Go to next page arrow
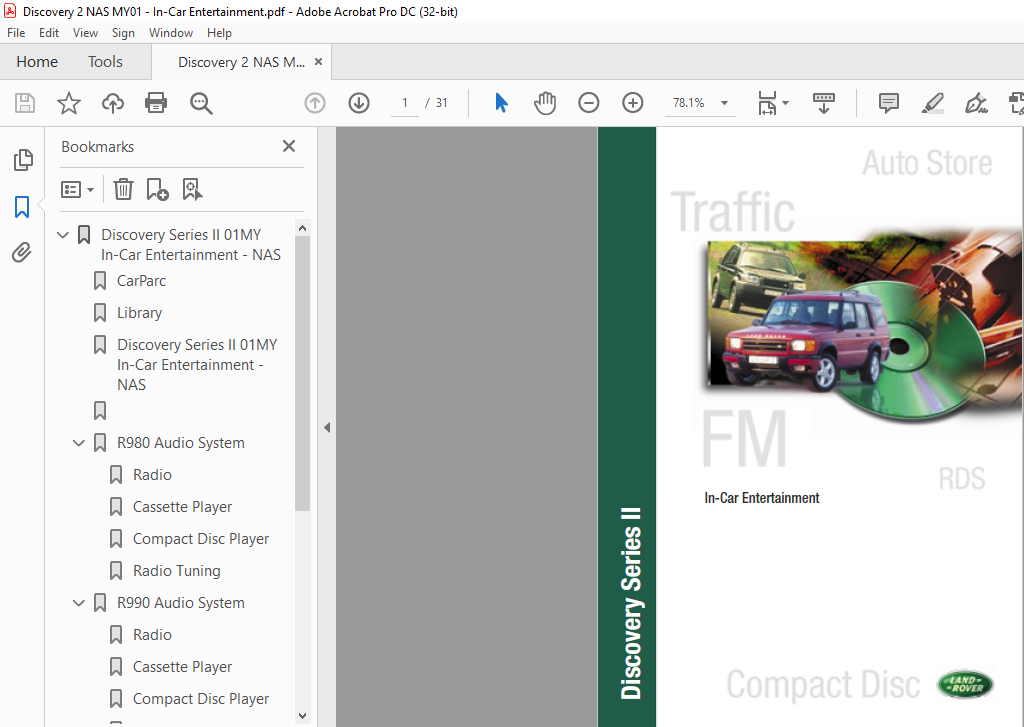The height and width of the screenshot is (727, 1024). (359, 103)
